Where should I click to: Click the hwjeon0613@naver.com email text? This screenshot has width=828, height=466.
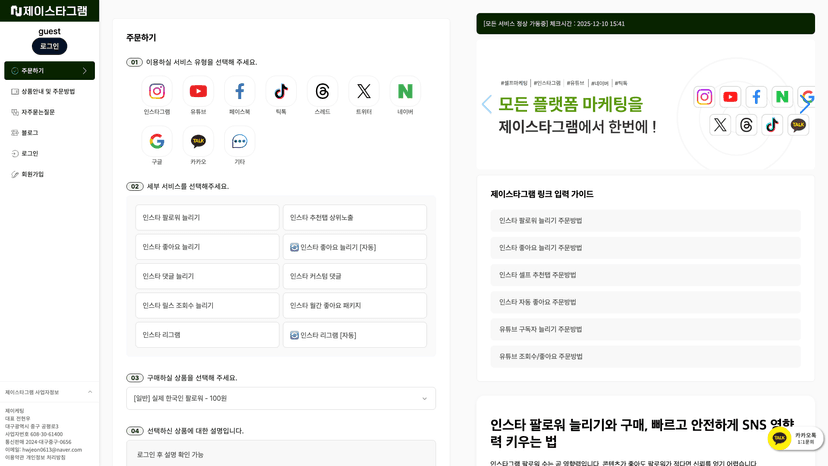52,450
